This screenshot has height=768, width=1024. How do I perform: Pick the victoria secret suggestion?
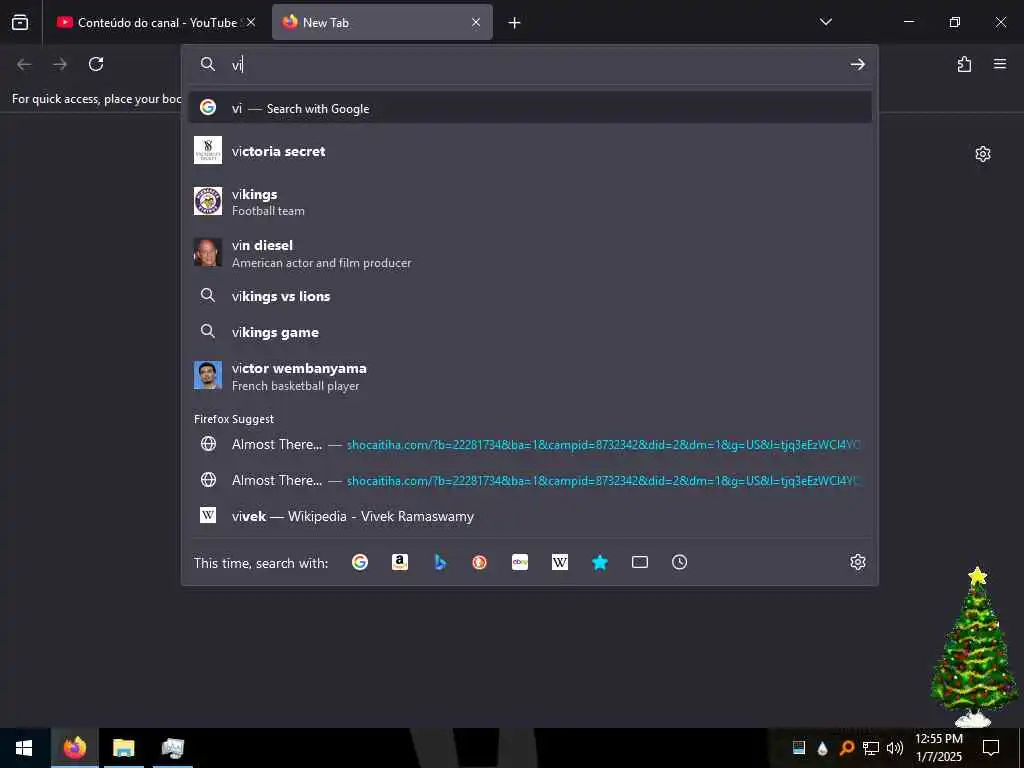pos(530,151)
